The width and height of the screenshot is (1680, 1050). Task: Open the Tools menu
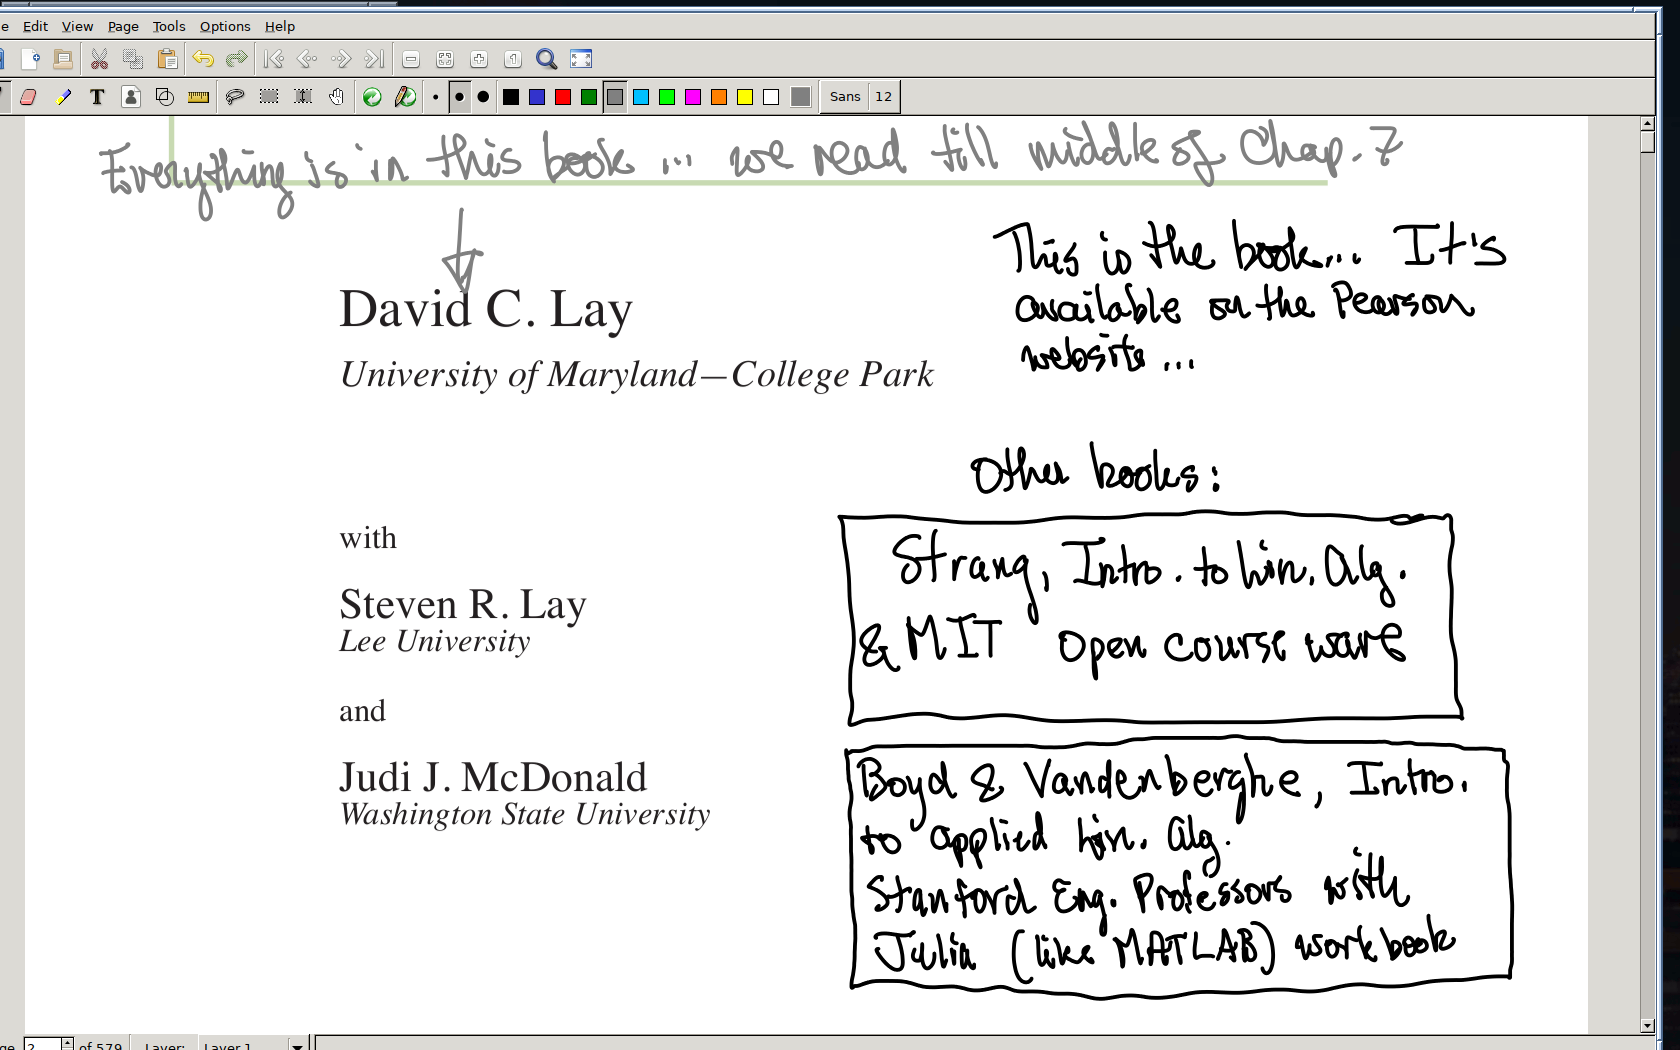[167, 26]
